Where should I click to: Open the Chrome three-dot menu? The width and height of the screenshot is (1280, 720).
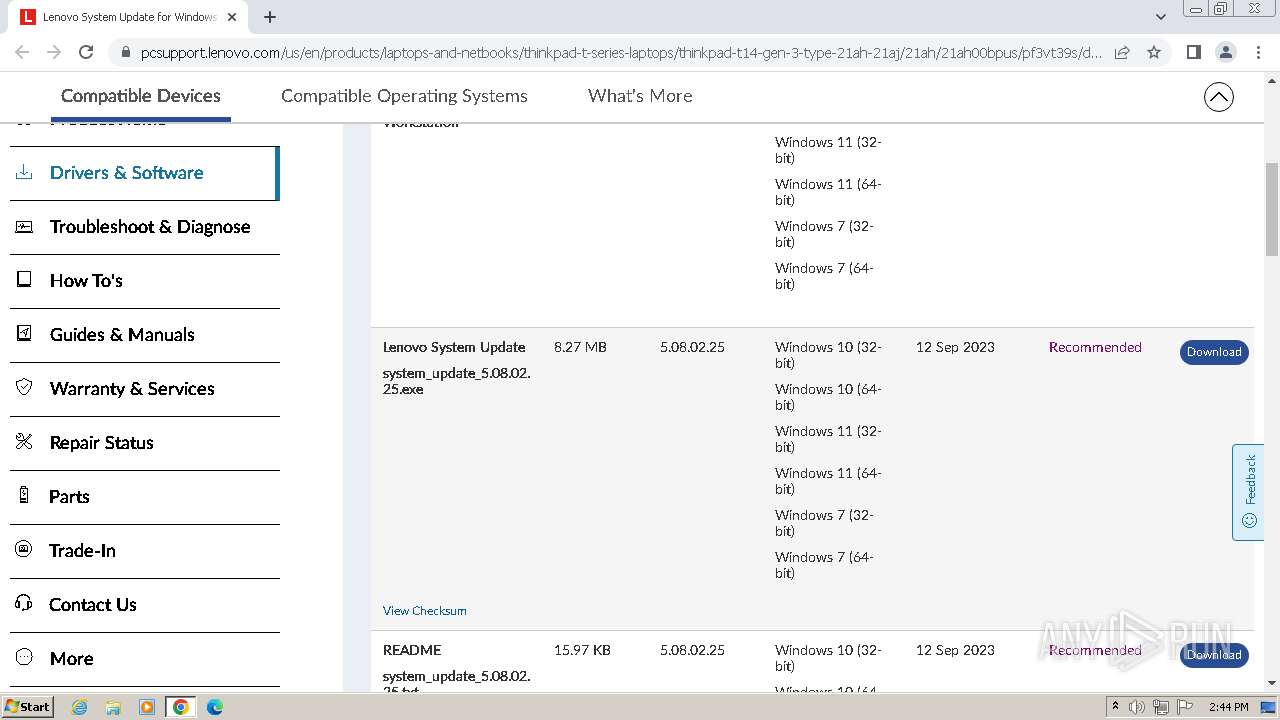[1258, 52]
